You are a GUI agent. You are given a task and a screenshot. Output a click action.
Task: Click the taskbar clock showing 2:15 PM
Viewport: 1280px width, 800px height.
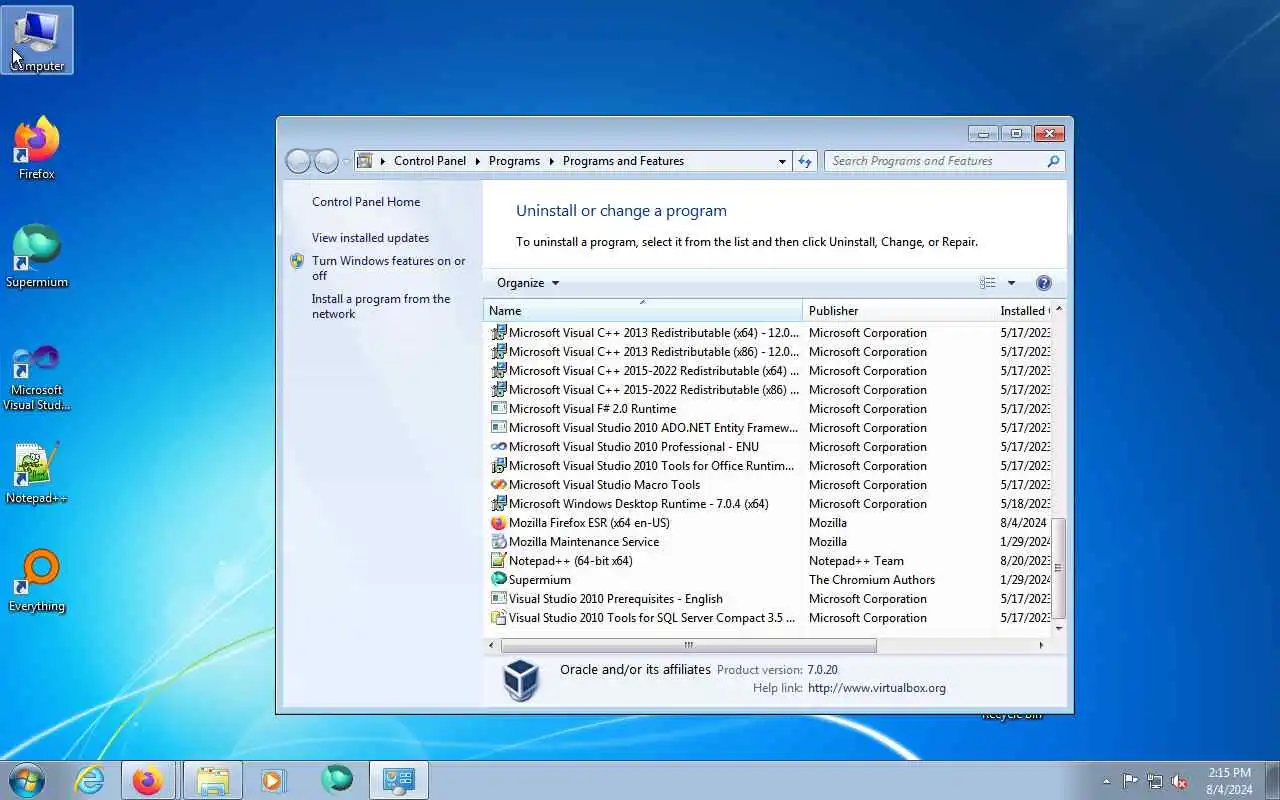pos(1229,781)
